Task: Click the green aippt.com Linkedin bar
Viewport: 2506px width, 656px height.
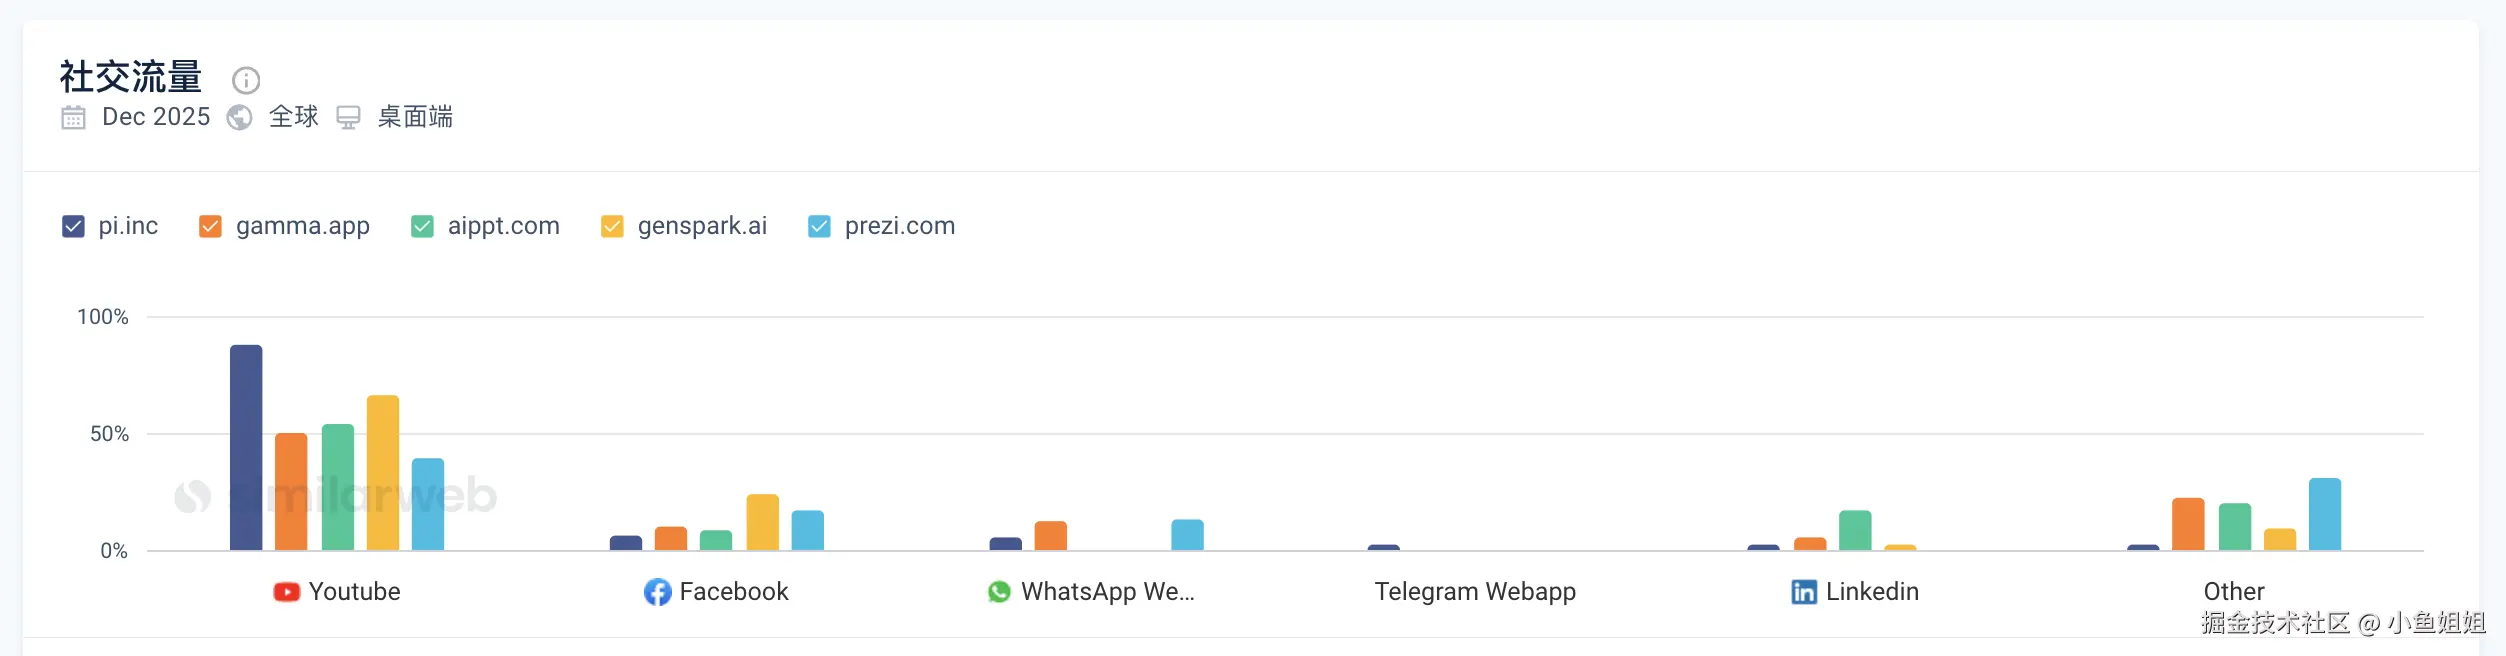Action: coord(1855,530)
